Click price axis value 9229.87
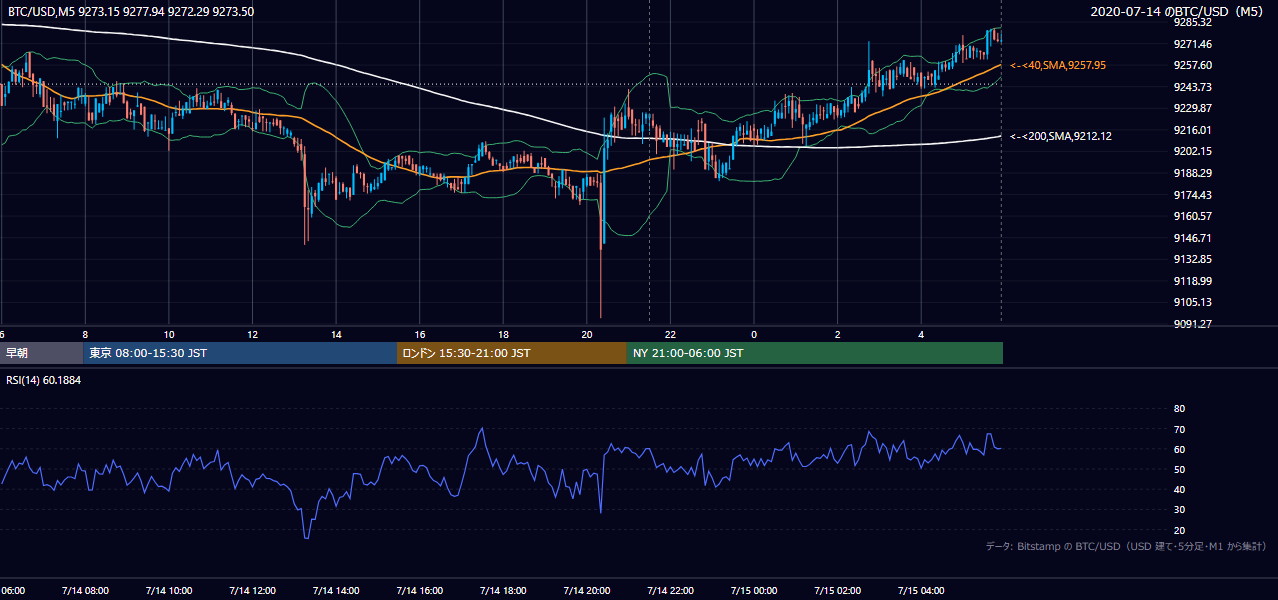1278x600 pixels. (x=1193, y=108)
